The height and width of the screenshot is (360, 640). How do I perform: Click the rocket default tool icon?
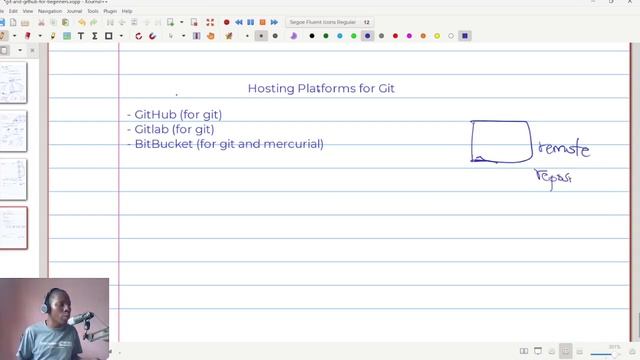click(x=229, y=36)
